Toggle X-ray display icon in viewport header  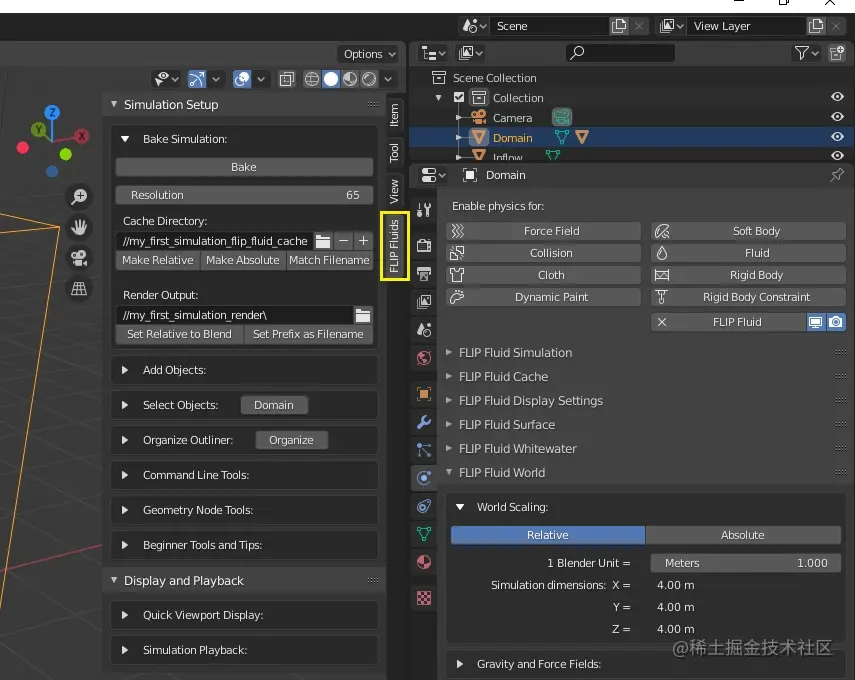coord(287,79)
